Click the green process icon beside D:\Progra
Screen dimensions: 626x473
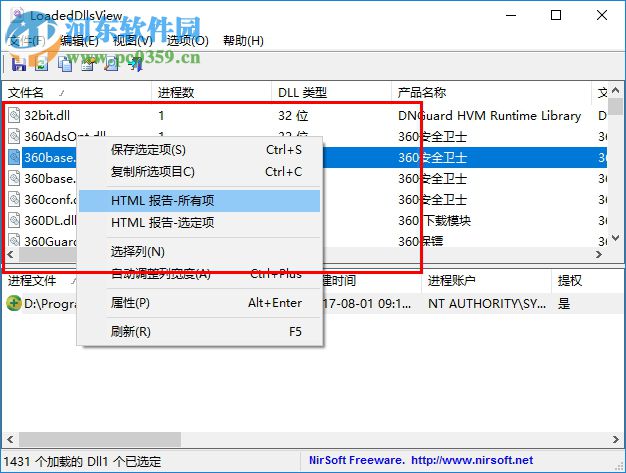(x=14, y=303)
